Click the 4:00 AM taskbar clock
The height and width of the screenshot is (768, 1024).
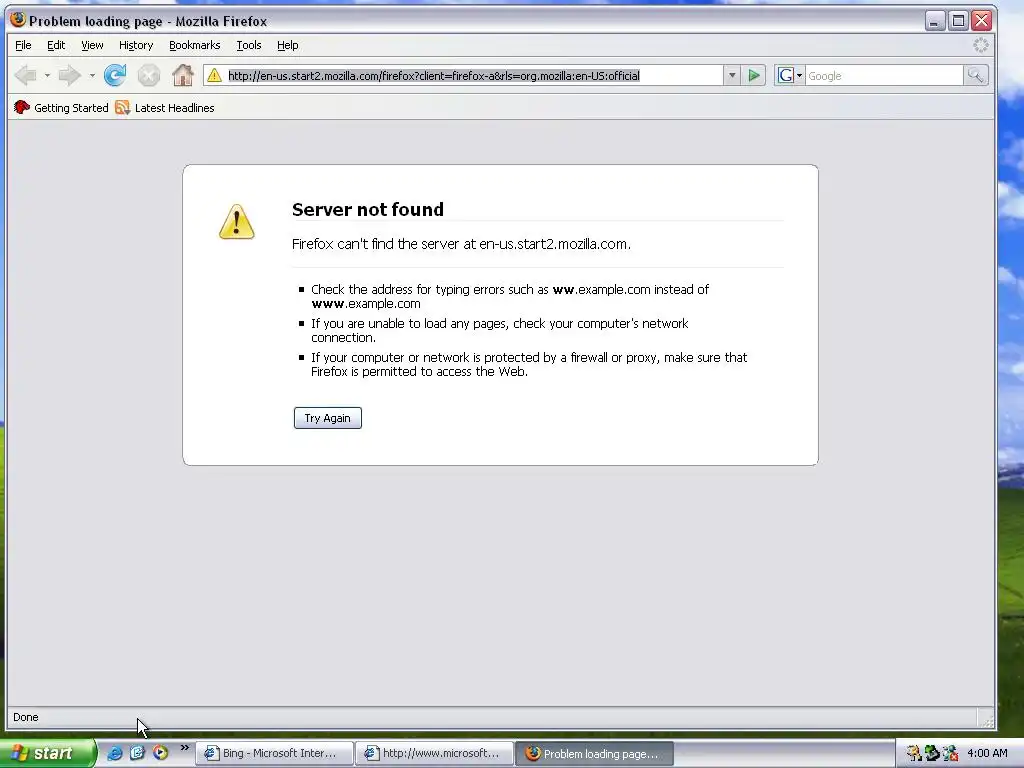click(987, 753)
